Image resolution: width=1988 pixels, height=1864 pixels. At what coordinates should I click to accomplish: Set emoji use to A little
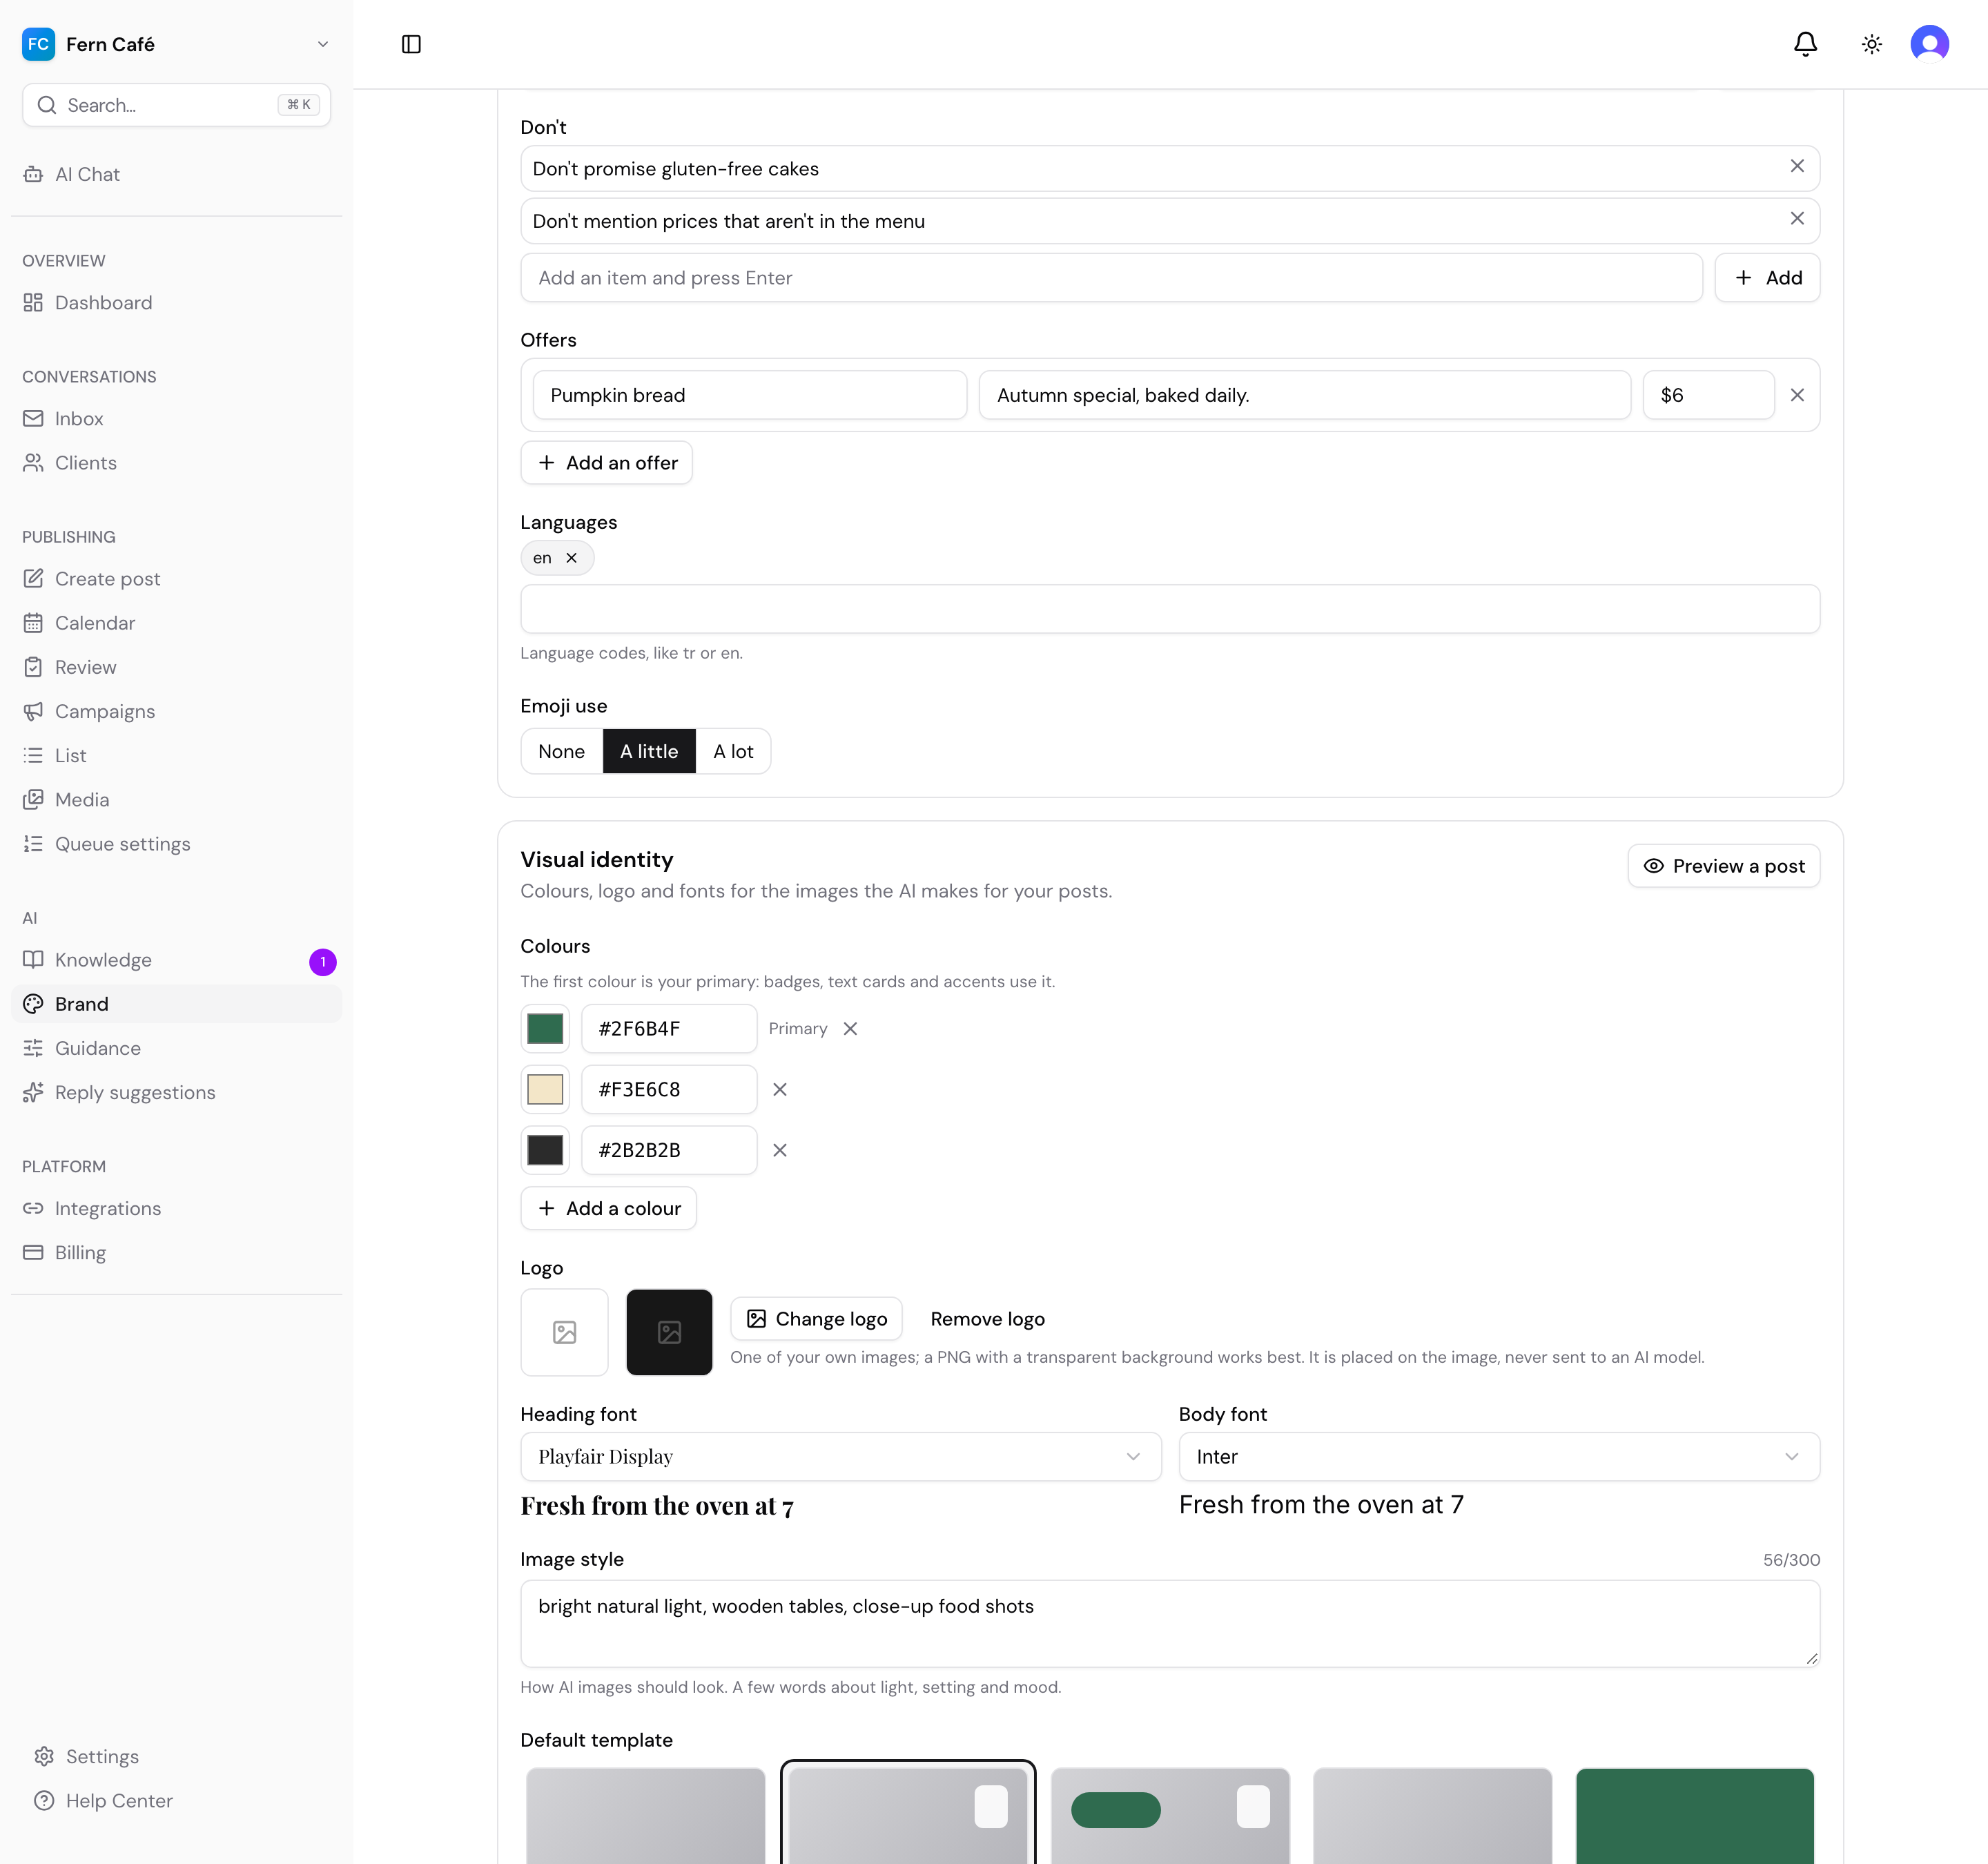pos(649,751)
